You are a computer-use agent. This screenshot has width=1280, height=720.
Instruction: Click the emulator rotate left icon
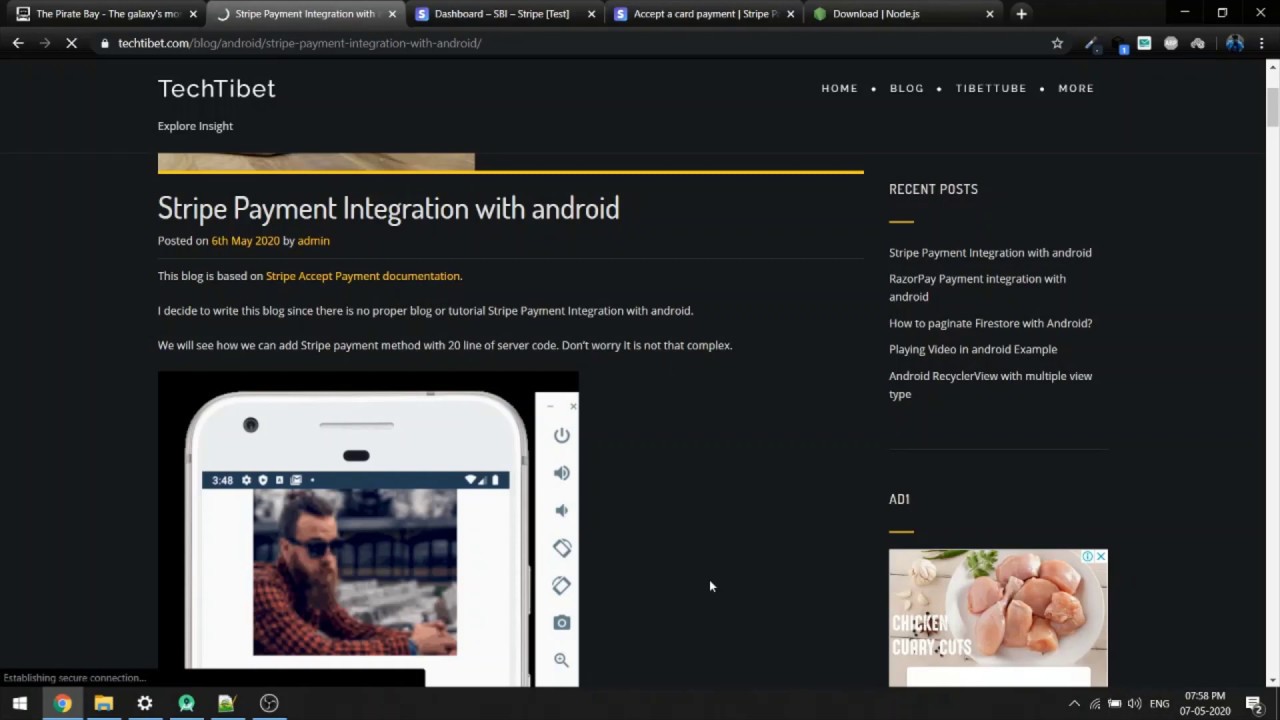(562, 548)
